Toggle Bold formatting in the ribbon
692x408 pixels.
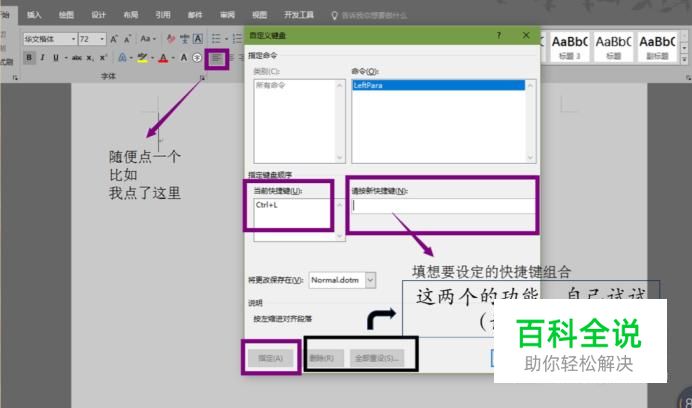[29, 58]
